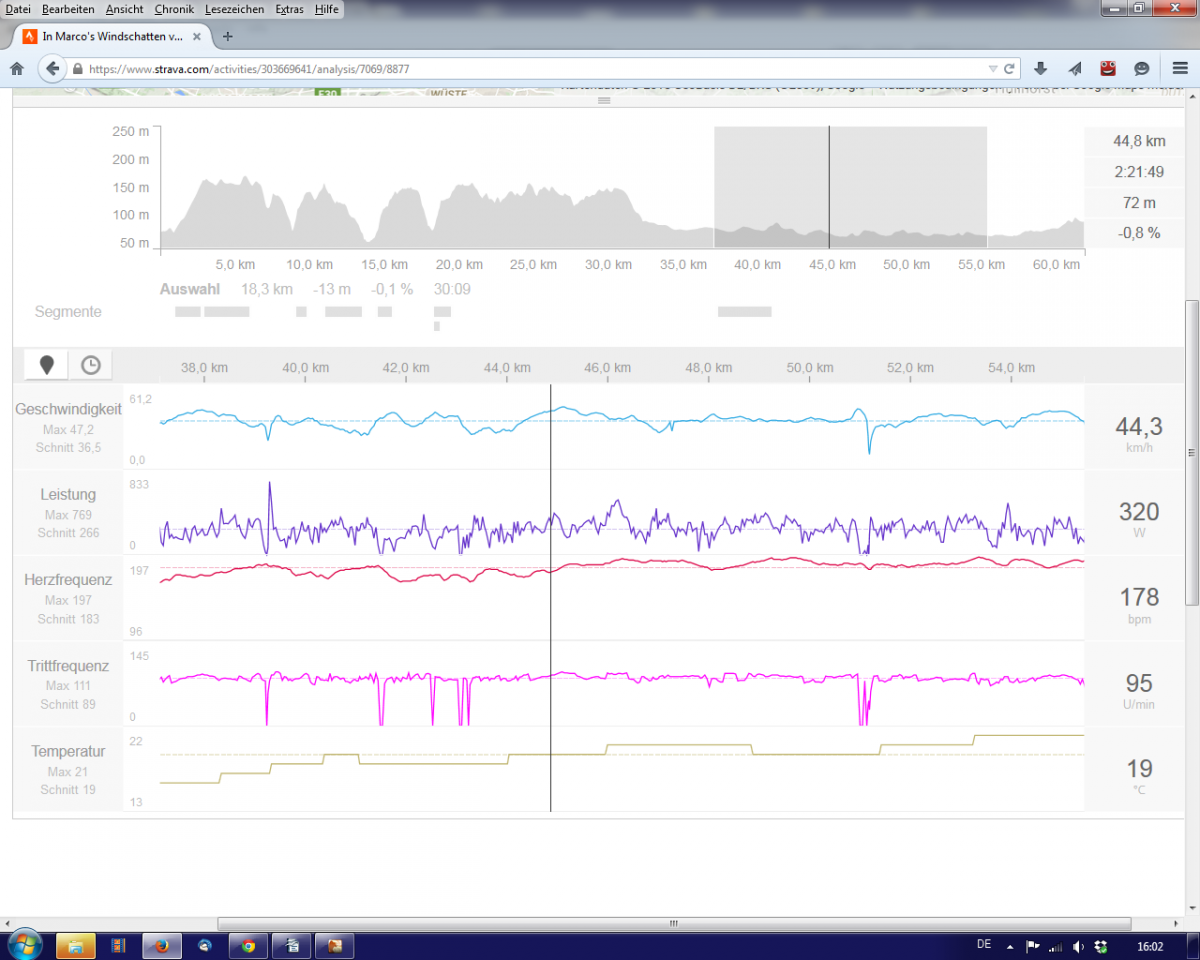1200x960 pixels.
Task: Click the Strava URL address field
Action: tap(500, 69)
